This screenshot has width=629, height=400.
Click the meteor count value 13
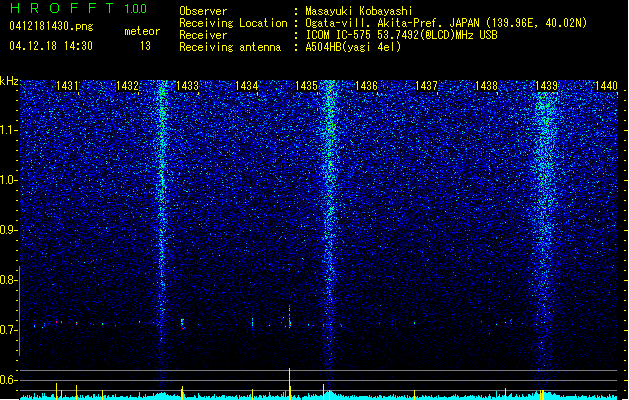145,46
